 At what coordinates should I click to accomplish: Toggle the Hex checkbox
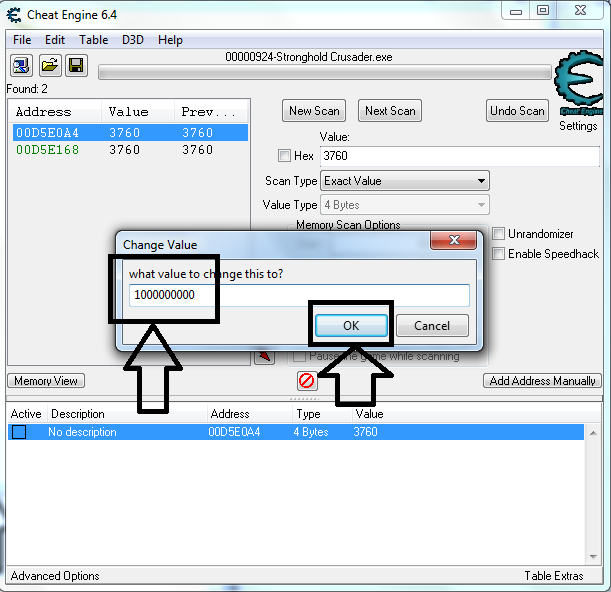click(284, 156)
